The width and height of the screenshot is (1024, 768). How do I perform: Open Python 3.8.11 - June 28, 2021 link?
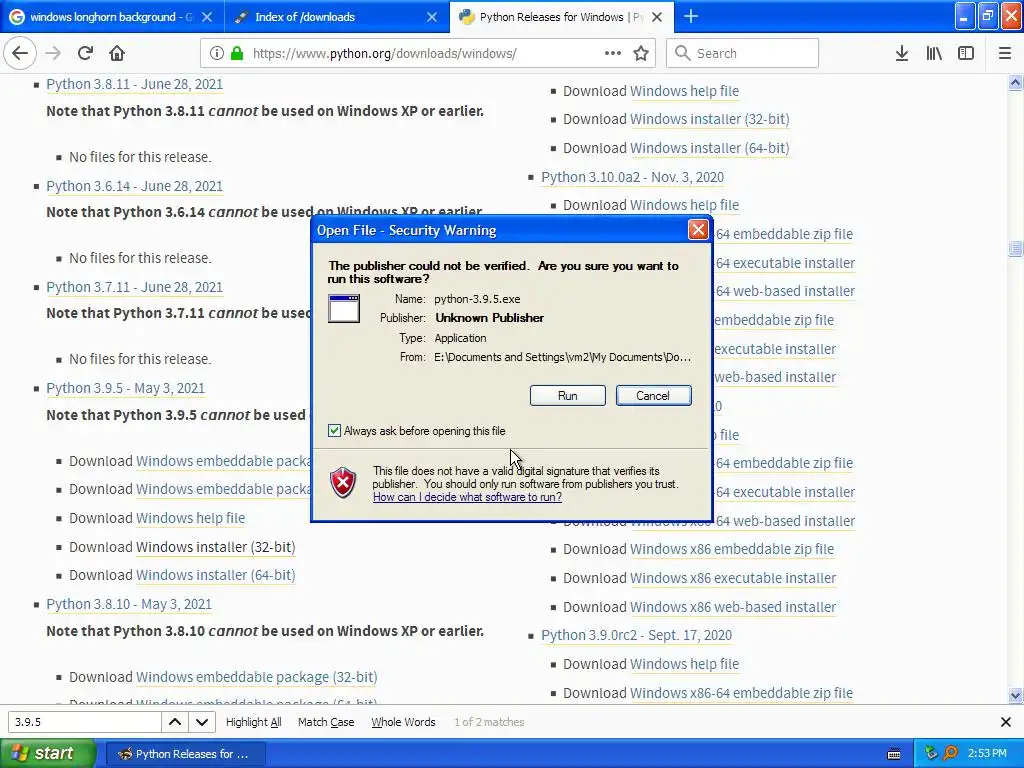coord(135,84)
